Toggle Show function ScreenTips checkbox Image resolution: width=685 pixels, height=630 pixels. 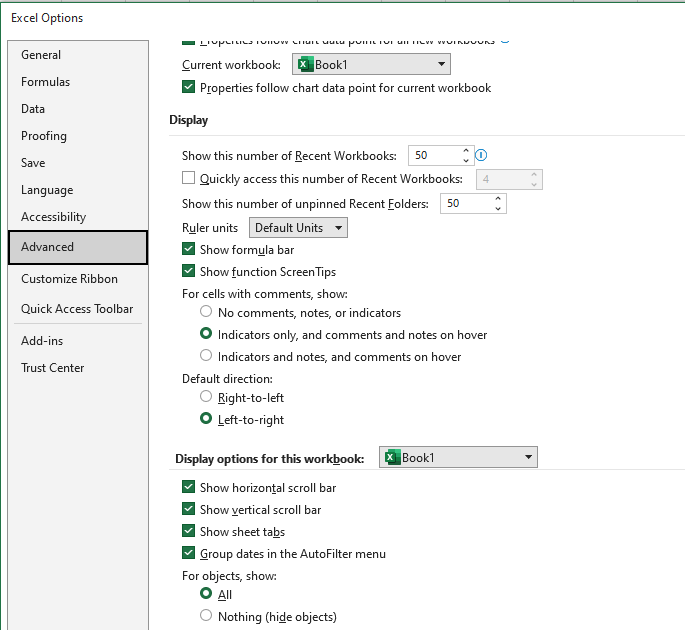(x=188, y=271)
